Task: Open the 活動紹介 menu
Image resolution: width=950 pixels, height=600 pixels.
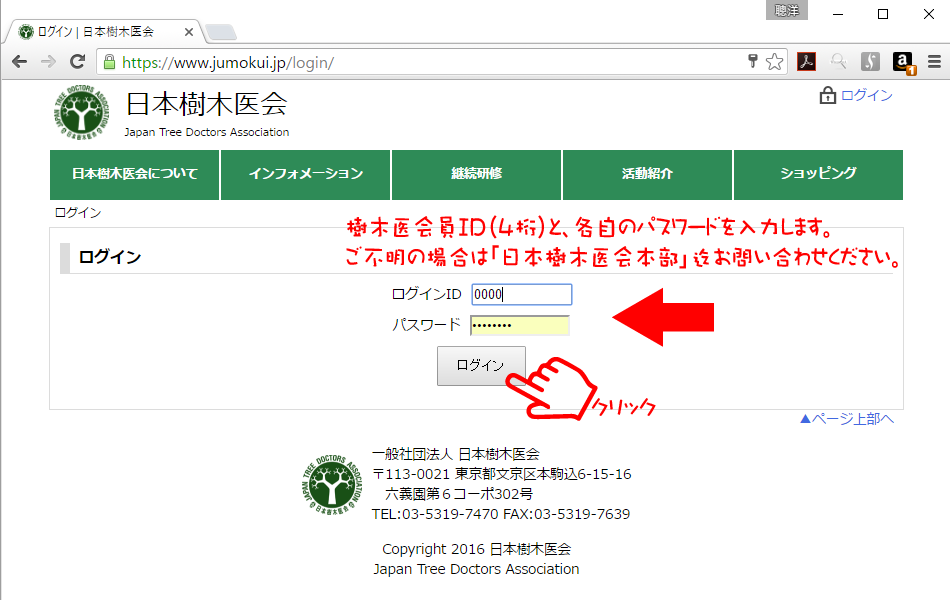Action: click(x=647, y=175)
